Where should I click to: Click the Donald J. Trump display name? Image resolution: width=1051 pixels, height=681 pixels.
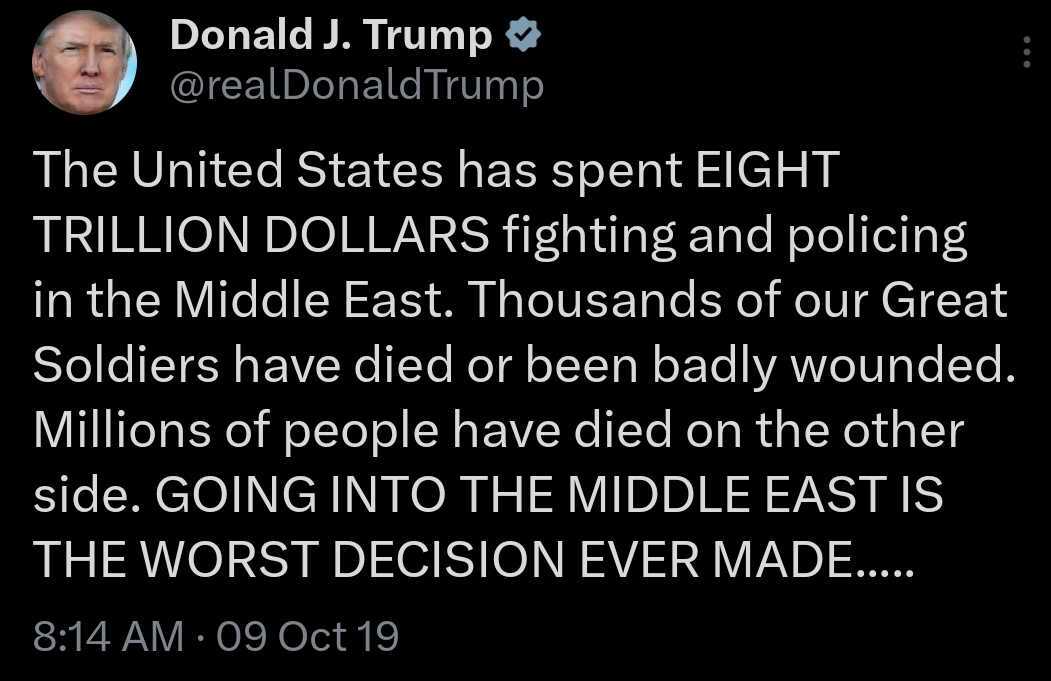[330, 37]
